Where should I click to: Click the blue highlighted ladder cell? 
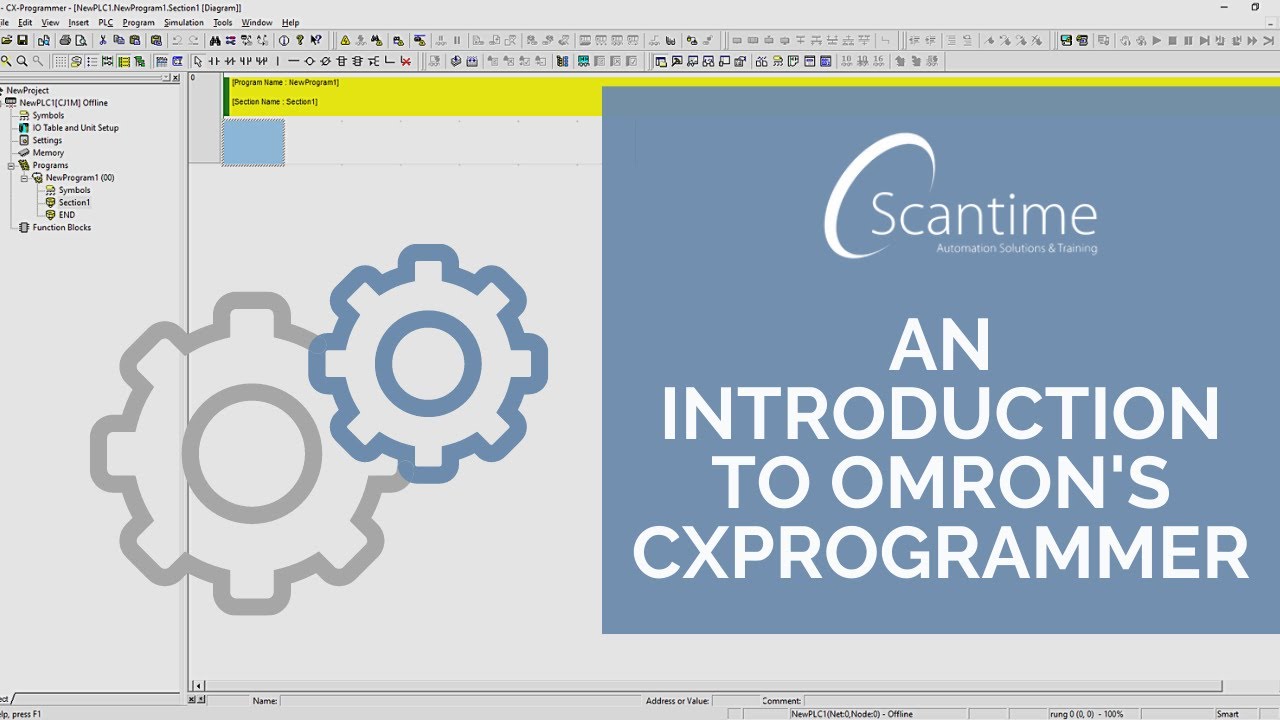click(x=253, y=142)
